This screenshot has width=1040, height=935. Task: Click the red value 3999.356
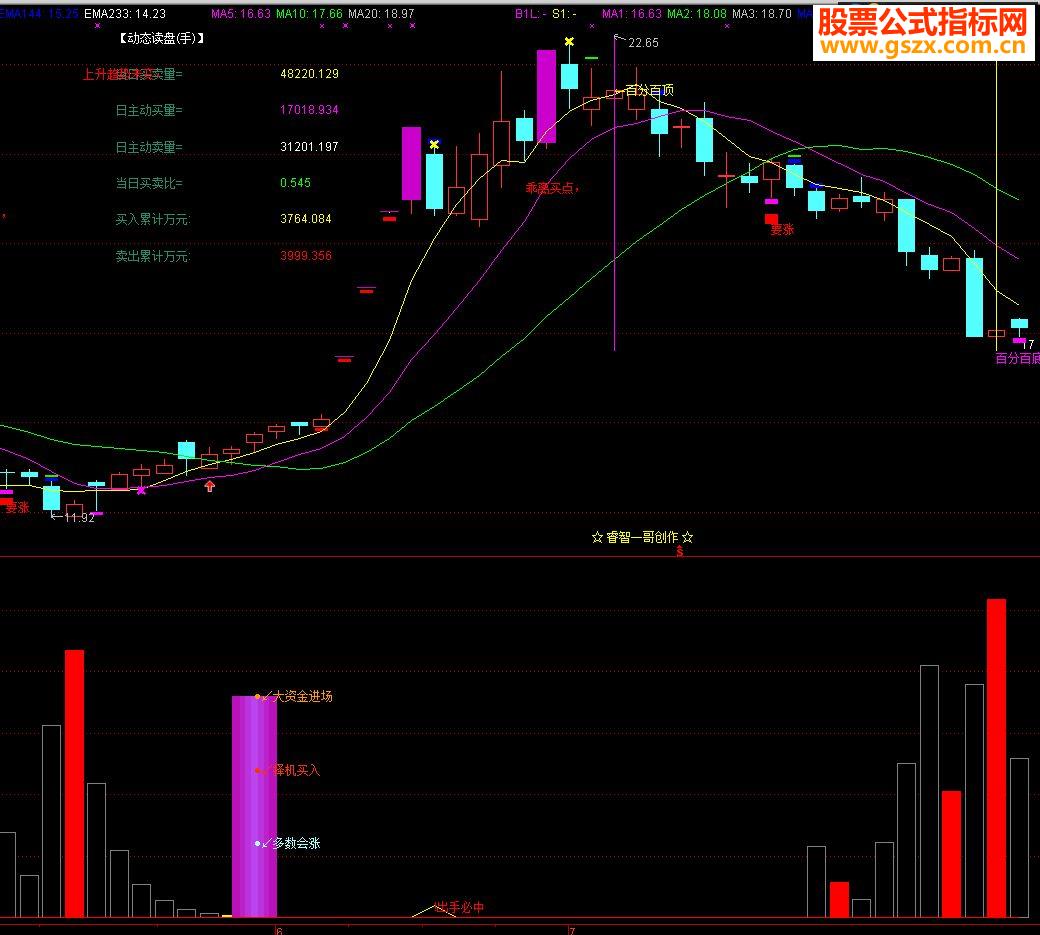(306, 256)
